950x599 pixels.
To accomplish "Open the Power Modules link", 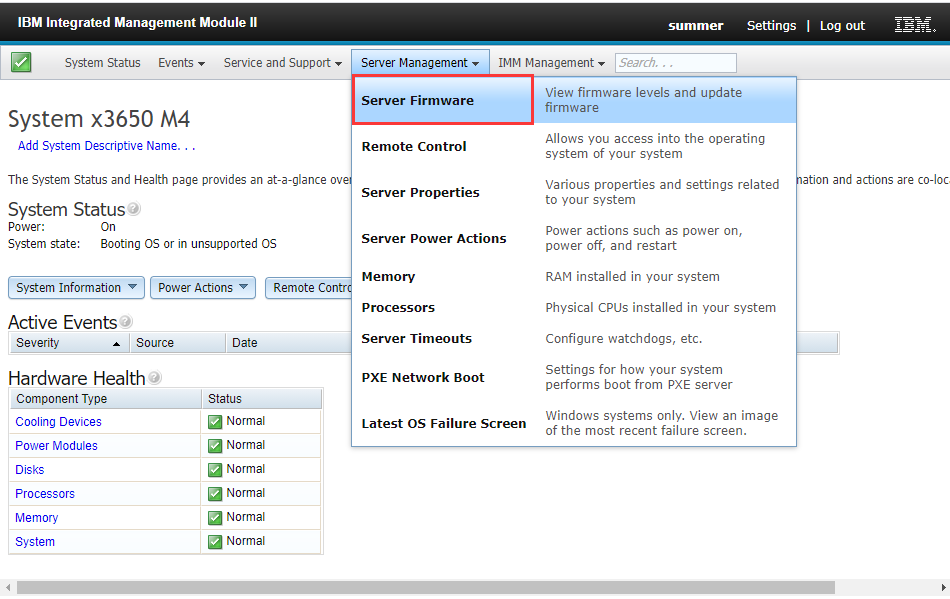I will click(56, 446).
